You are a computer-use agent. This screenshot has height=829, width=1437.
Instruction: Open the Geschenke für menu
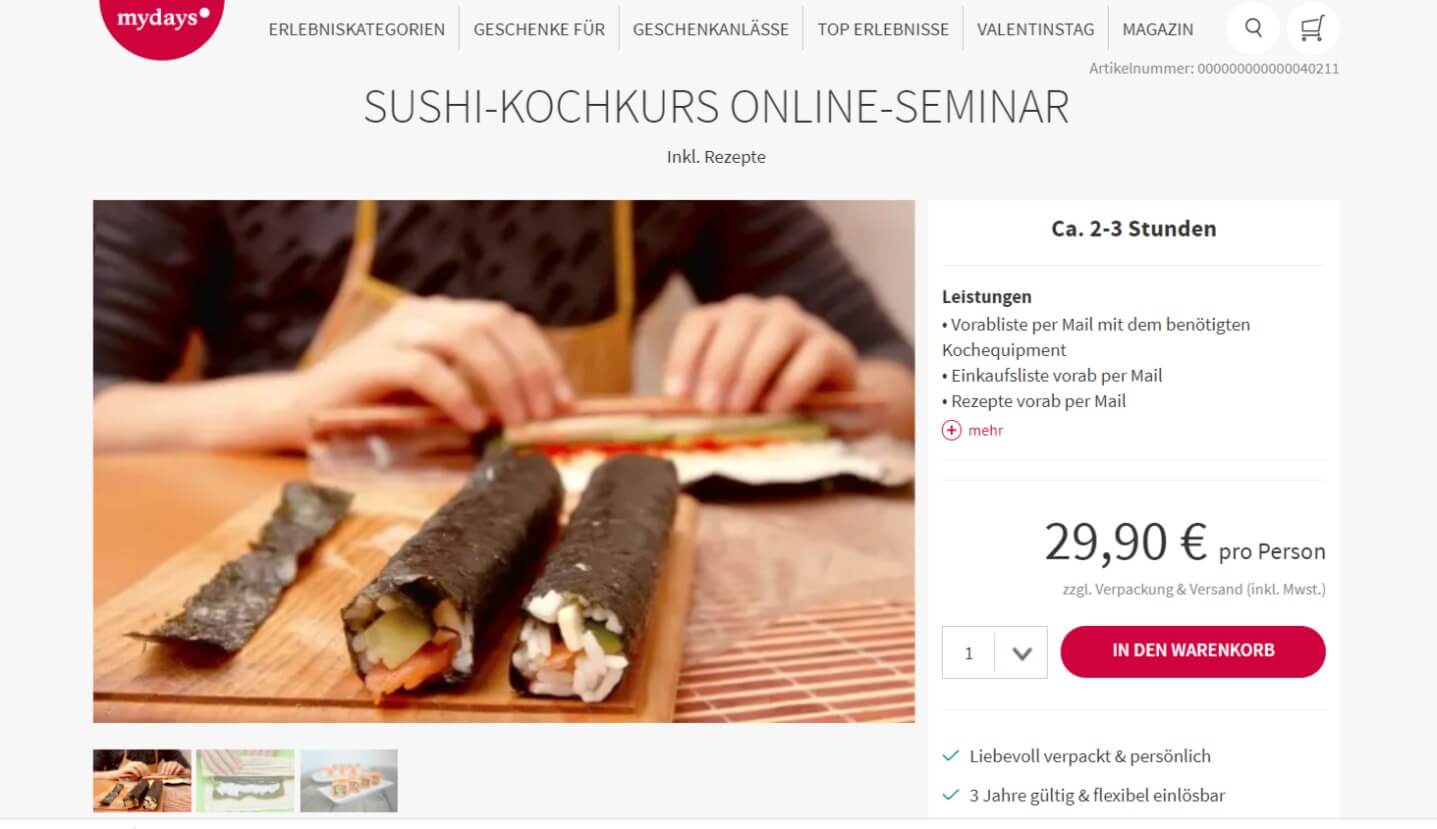(539, 29)
